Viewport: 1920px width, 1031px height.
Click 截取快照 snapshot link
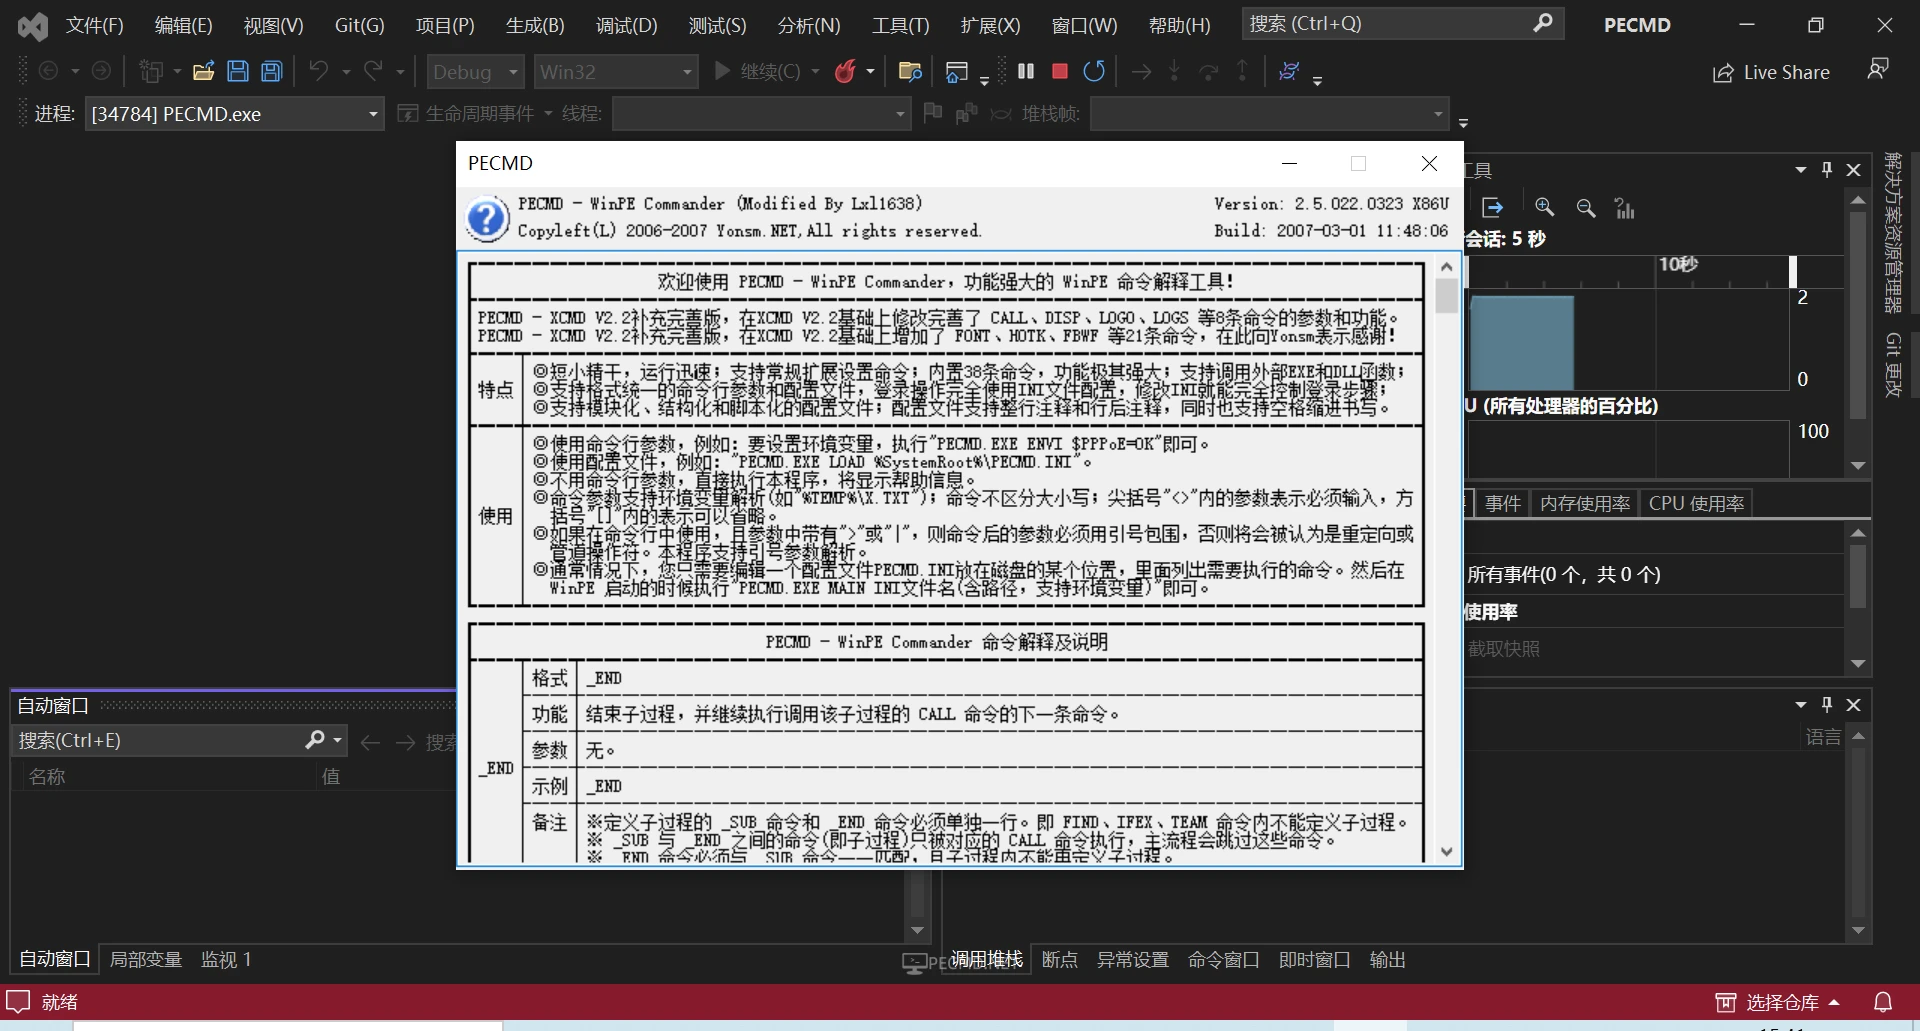(x=1503, y=649)
